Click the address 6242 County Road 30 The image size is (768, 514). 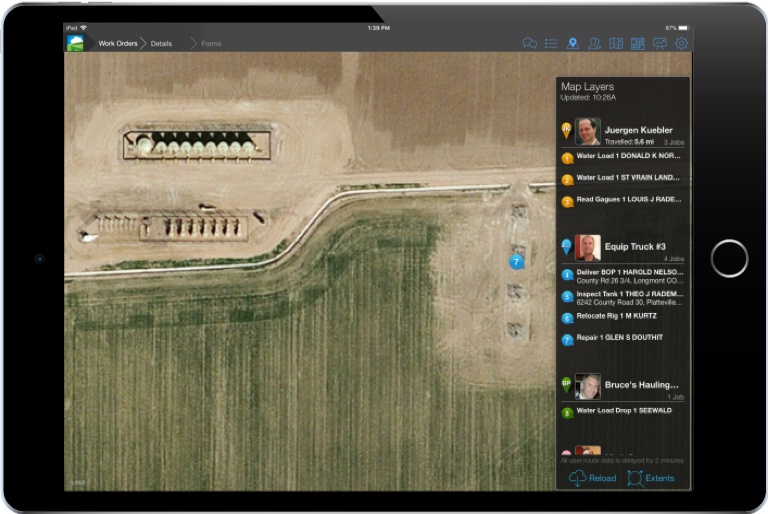pos(629,302)
